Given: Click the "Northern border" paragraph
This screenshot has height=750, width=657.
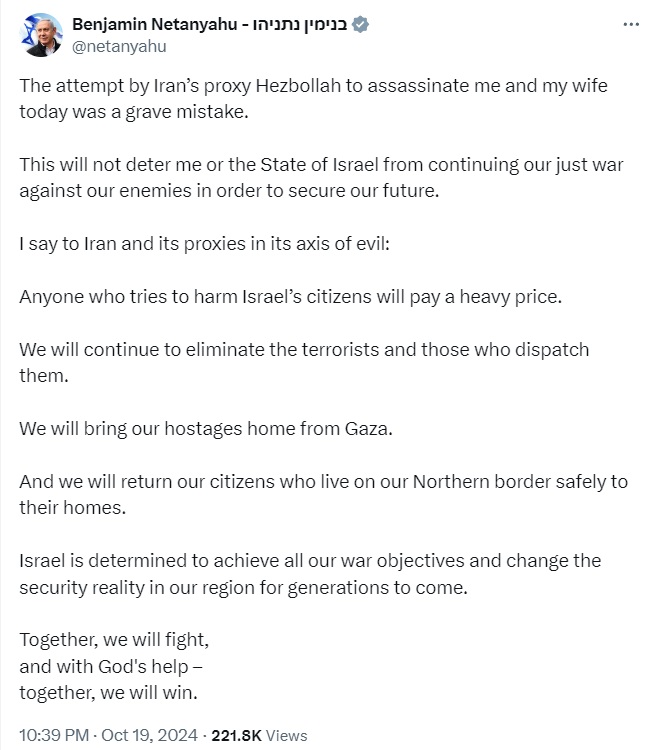Looking at the screenshot, I should [323, 494].
